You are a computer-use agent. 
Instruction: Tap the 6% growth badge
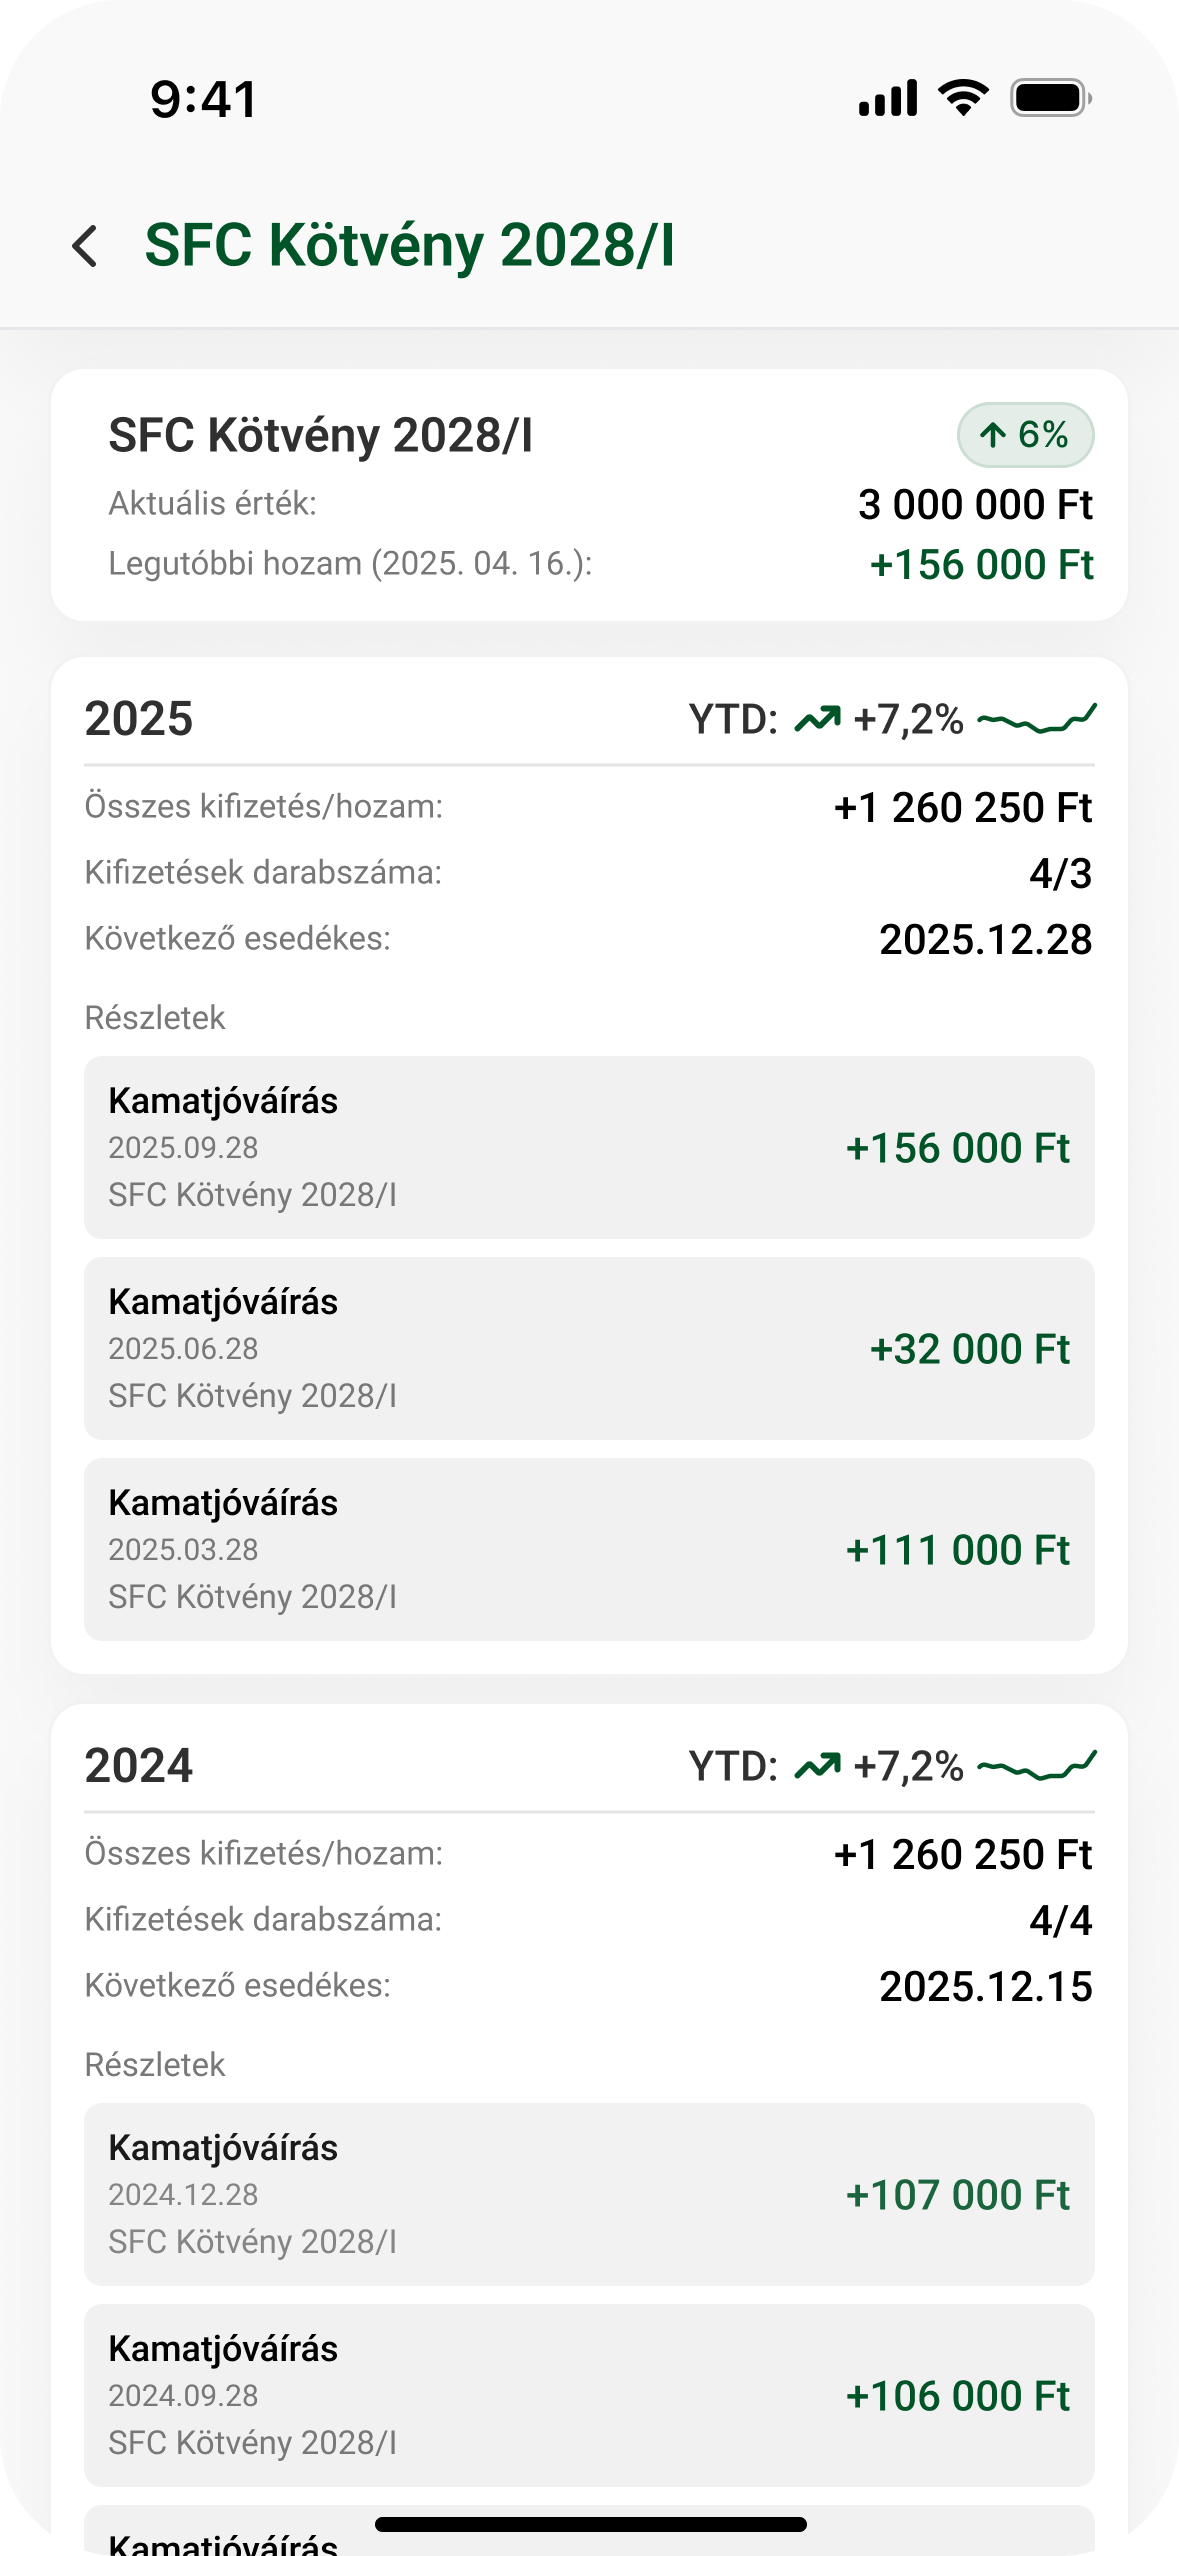click(x=1025, y=435)
